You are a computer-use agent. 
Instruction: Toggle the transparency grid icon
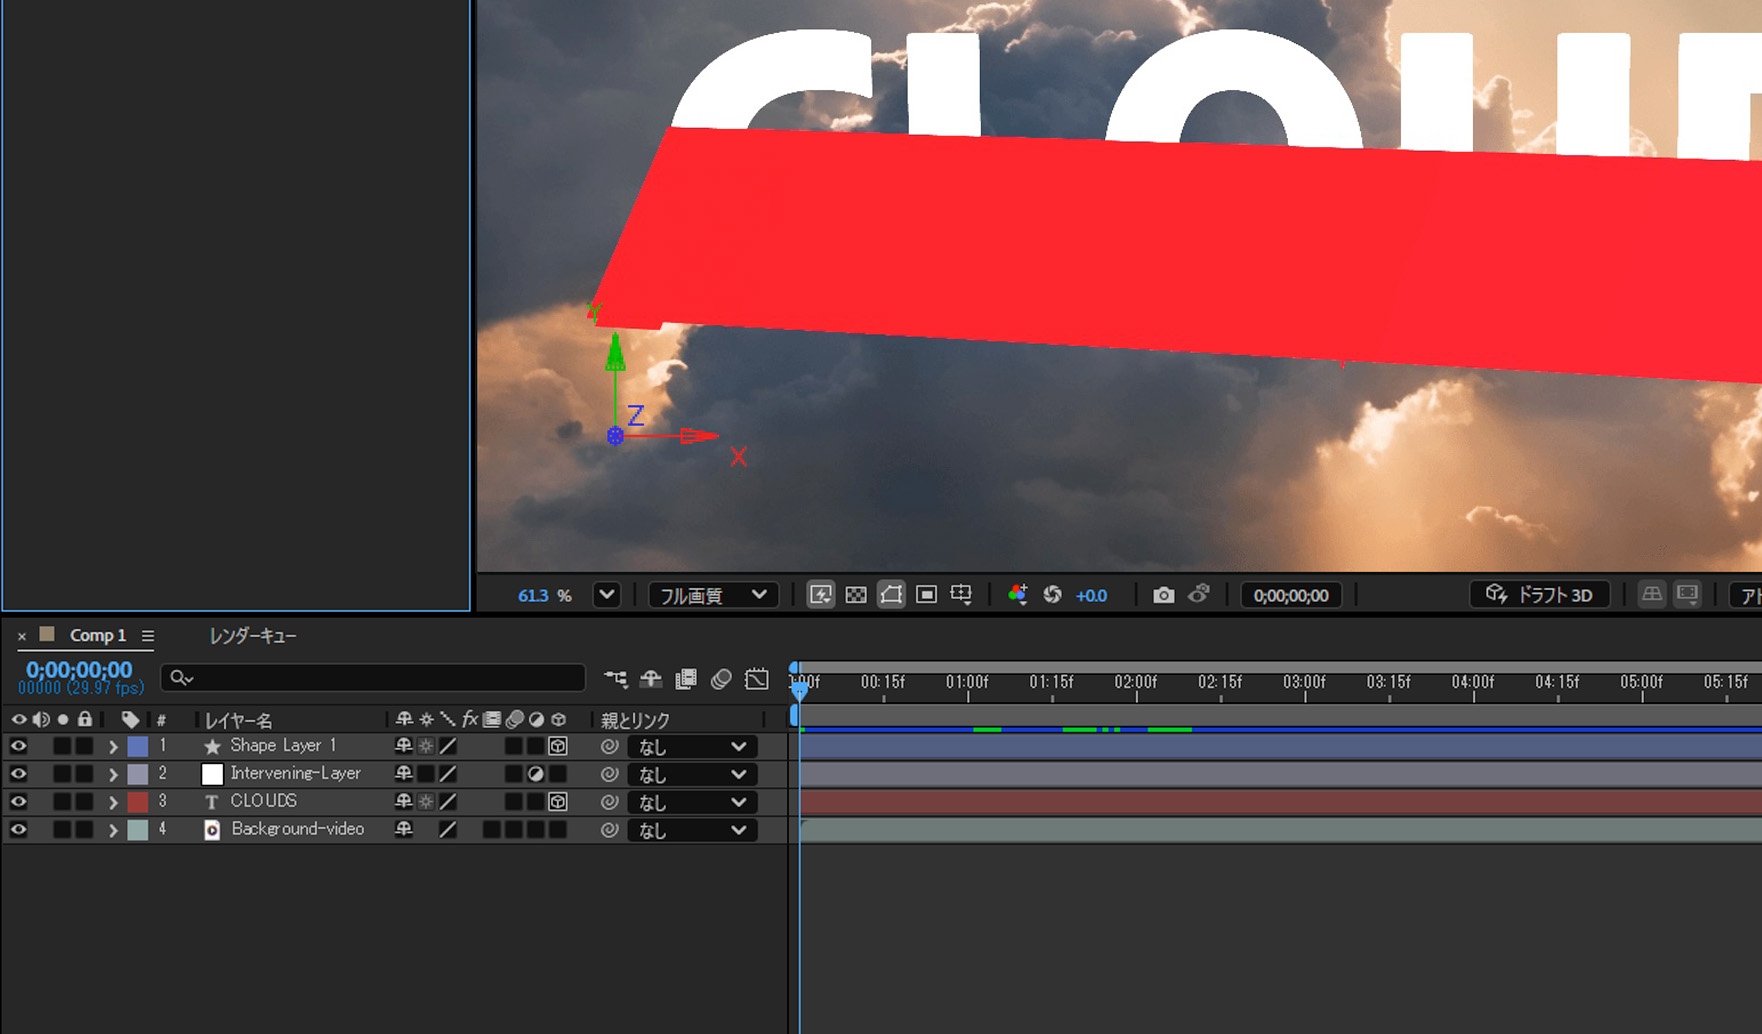[856, 595]
